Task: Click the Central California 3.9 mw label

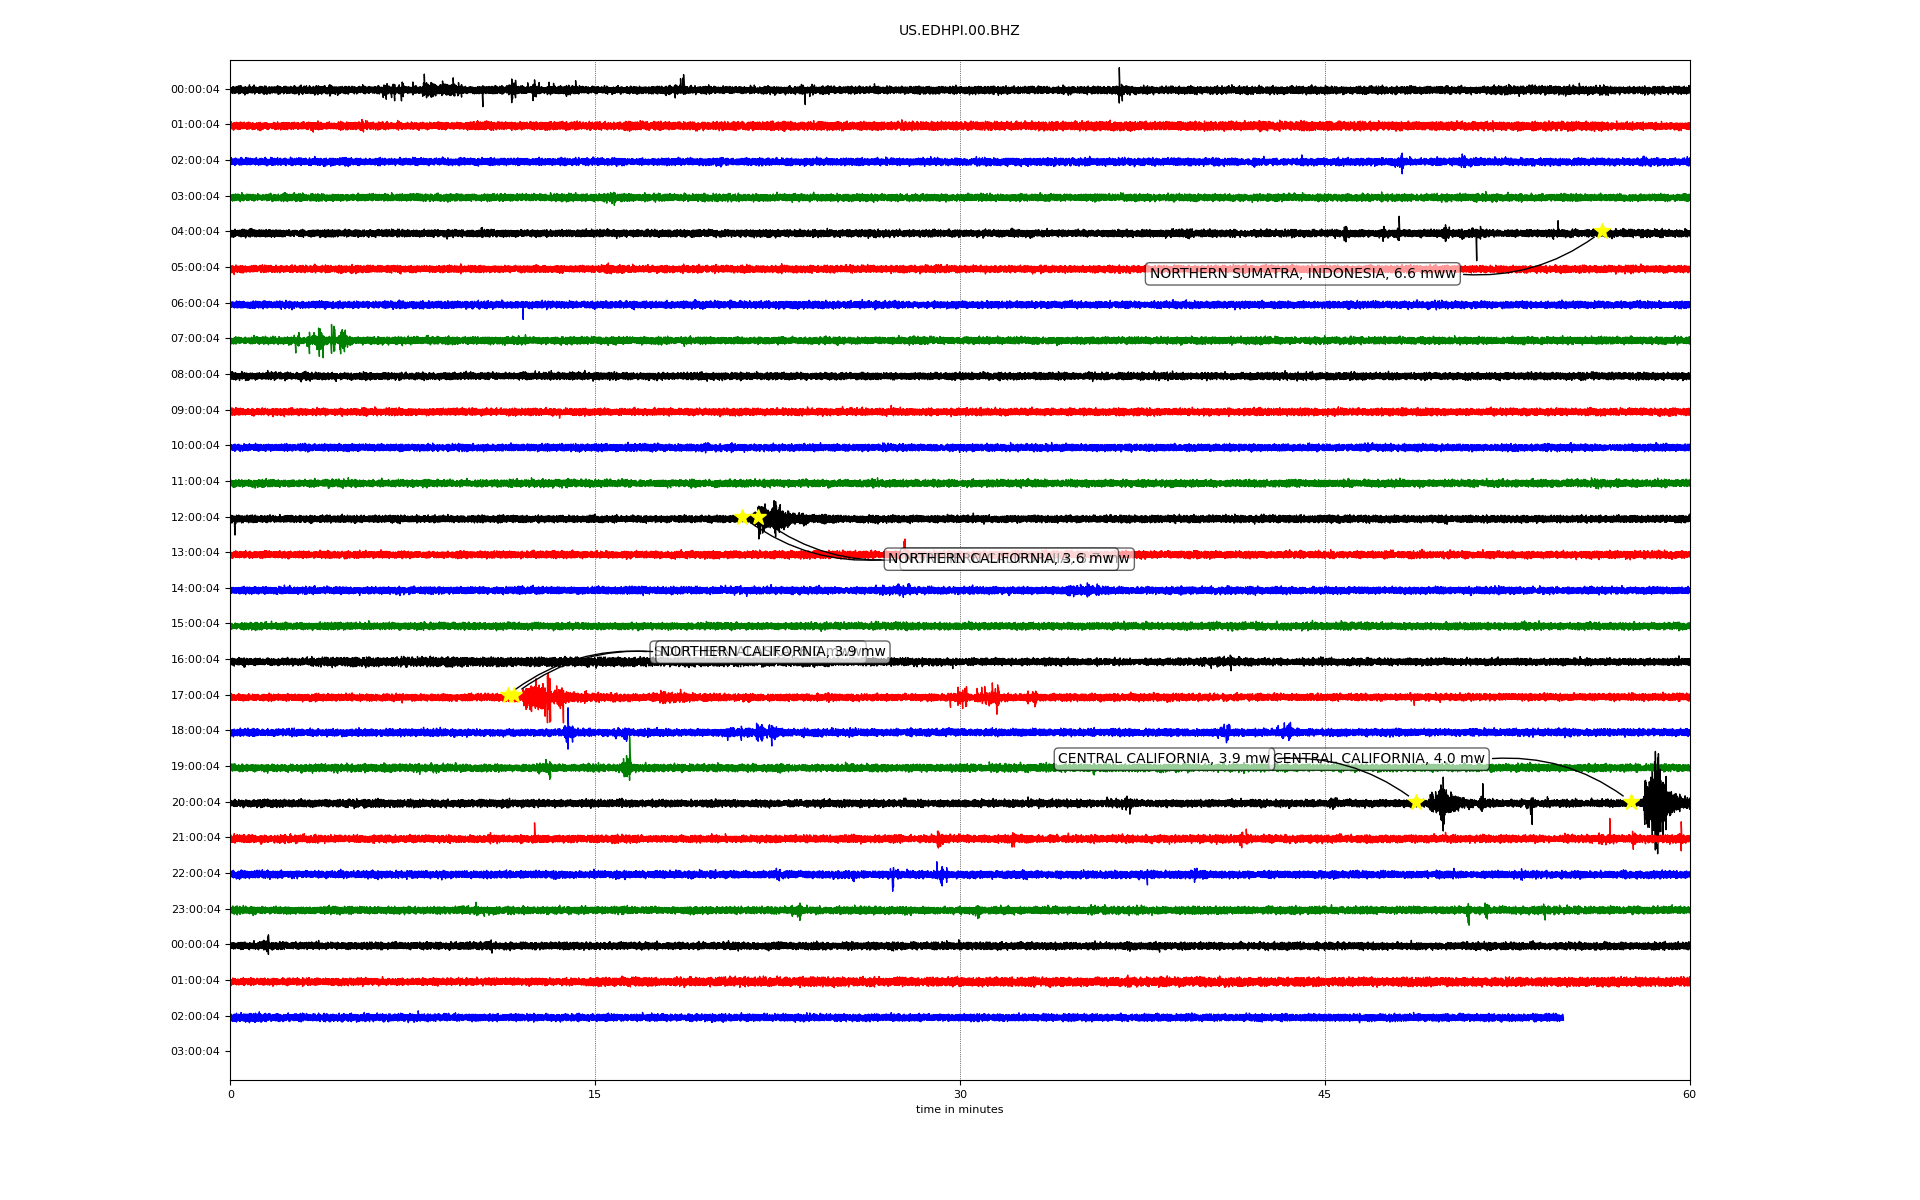Action: 1163,759
